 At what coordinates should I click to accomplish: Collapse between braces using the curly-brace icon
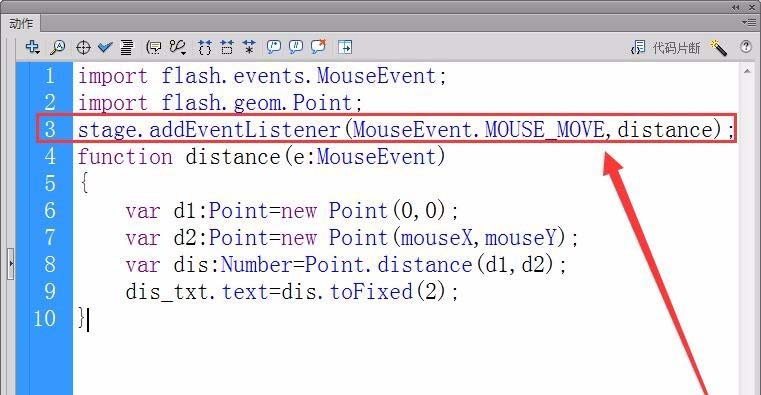pyautogui.click(x=205, y=47)
